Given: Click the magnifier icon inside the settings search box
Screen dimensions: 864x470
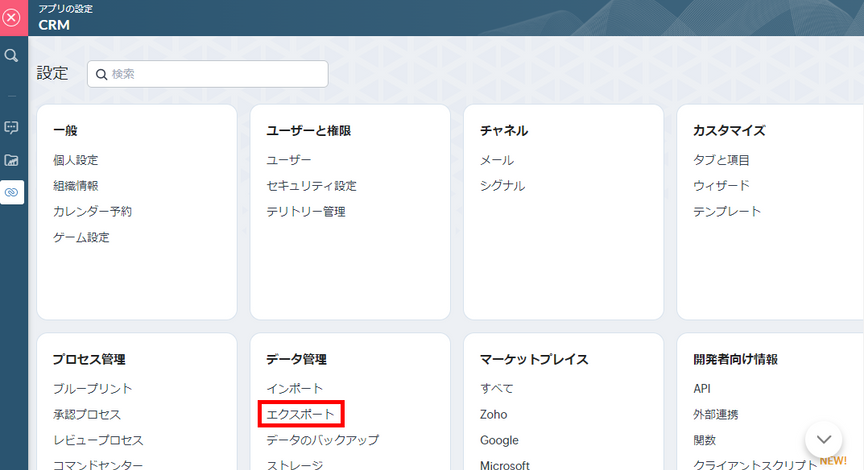Looking at the screenshot, I should pos(101,74).
